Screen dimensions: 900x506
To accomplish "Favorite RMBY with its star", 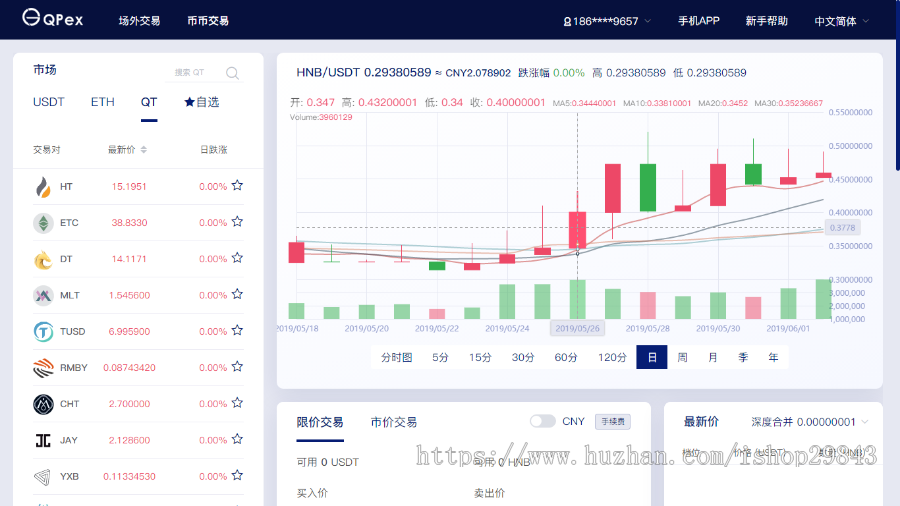I will (237, 366).
